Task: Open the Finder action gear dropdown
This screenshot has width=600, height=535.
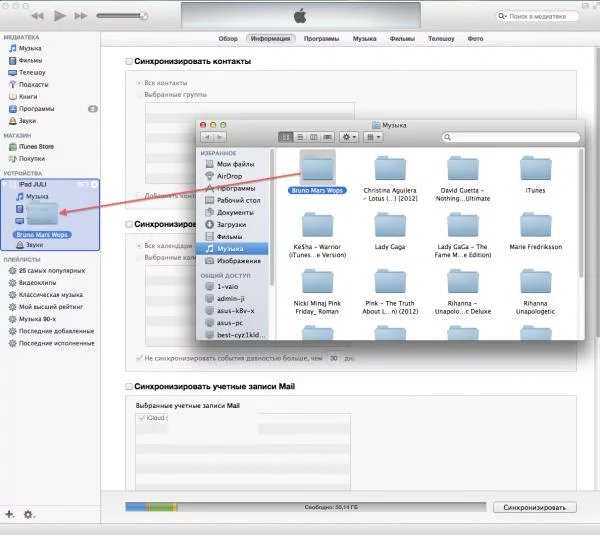Action: [x=349, y=137]
